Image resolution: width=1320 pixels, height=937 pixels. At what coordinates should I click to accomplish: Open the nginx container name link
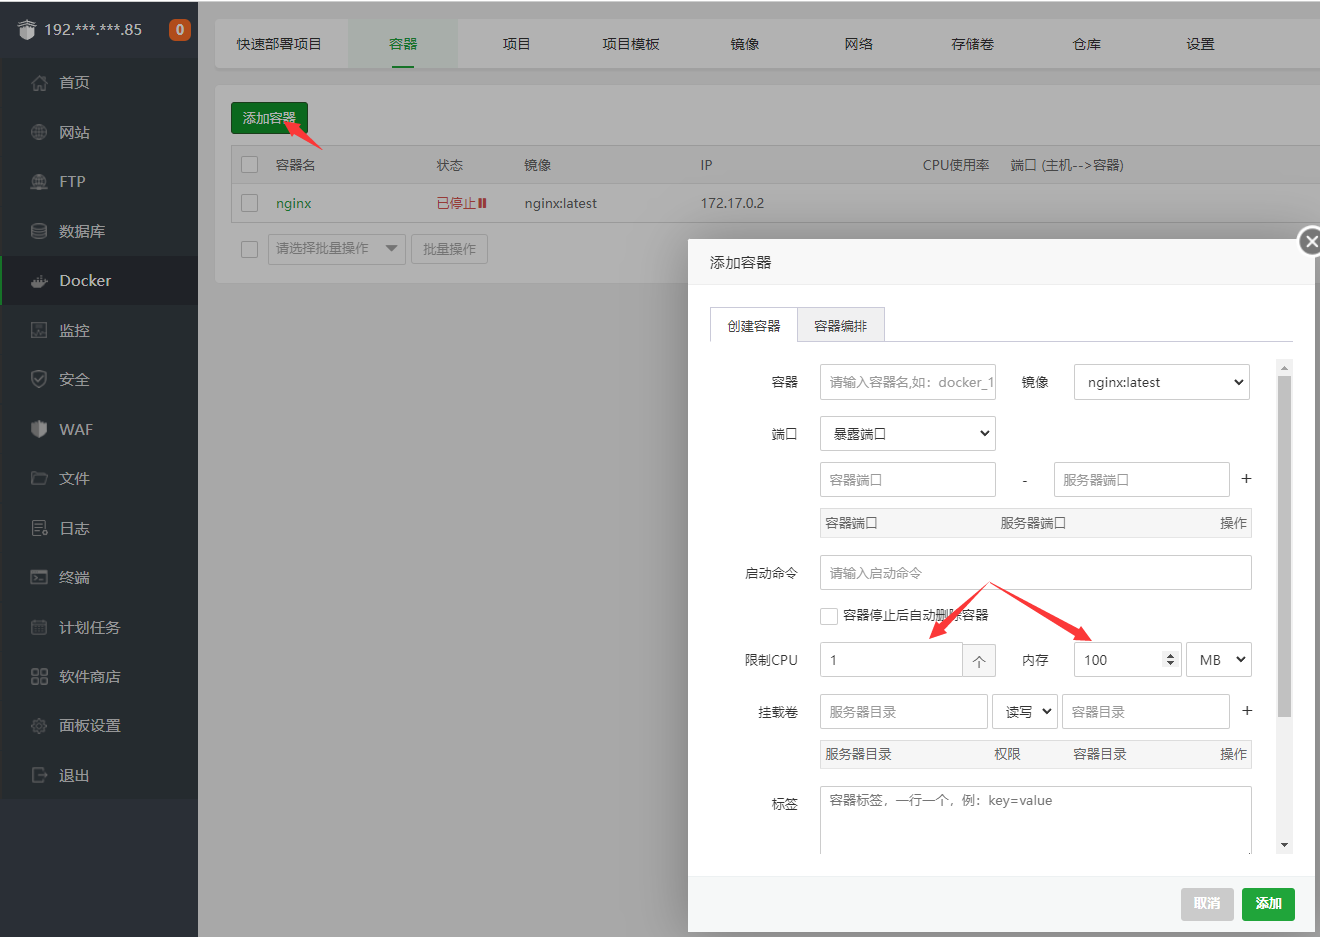click(294, 203)
